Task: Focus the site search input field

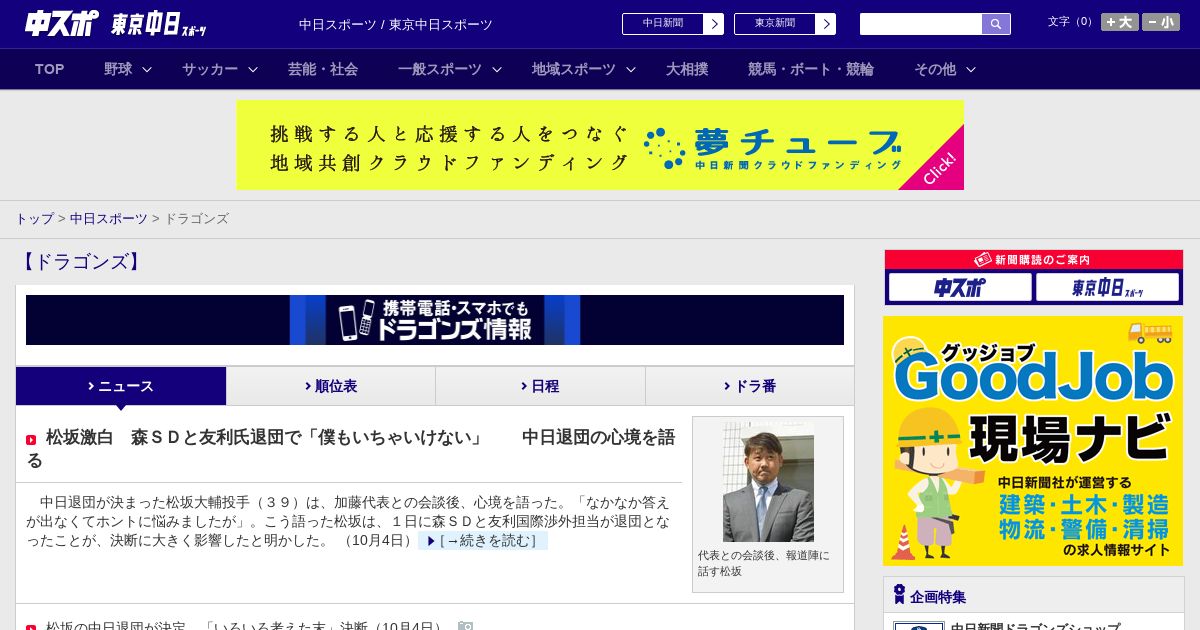Action: (921, 24)
